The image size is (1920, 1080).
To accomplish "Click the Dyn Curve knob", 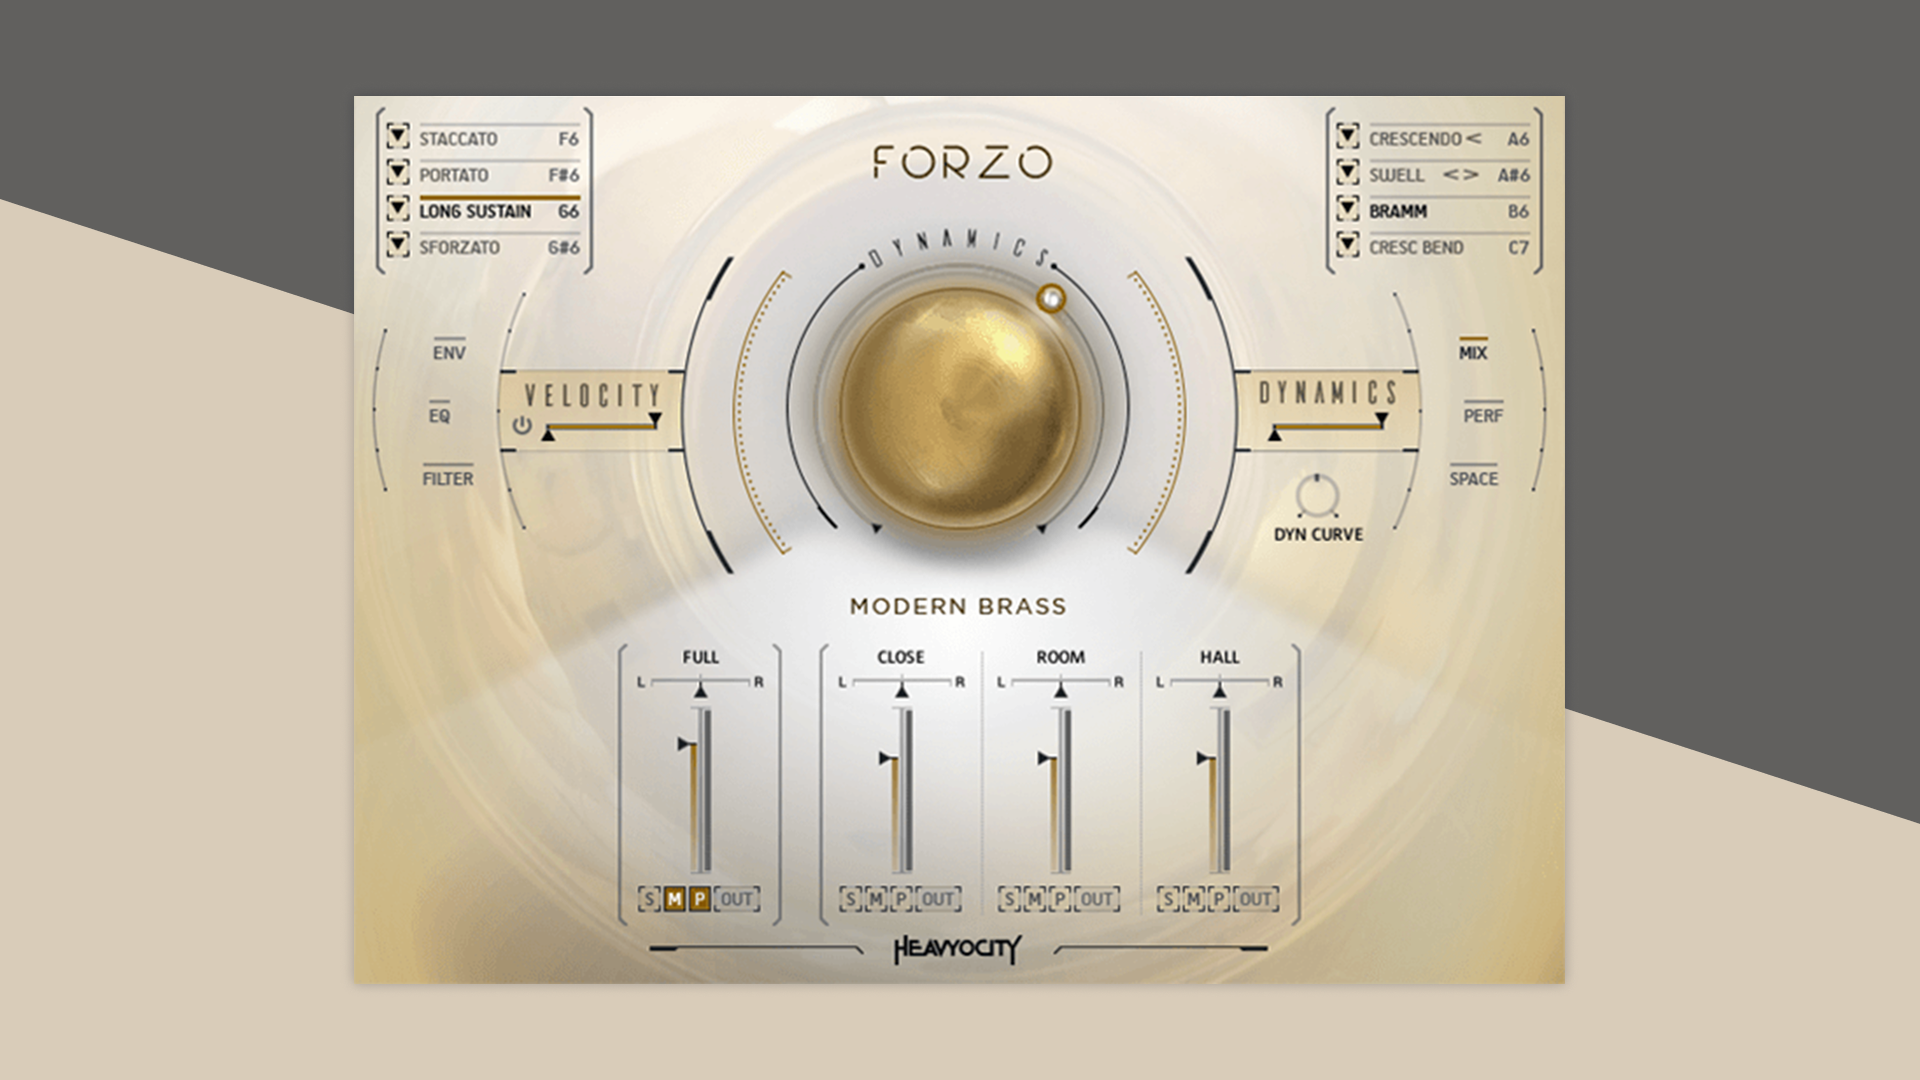I will [x=1317, y=496].
